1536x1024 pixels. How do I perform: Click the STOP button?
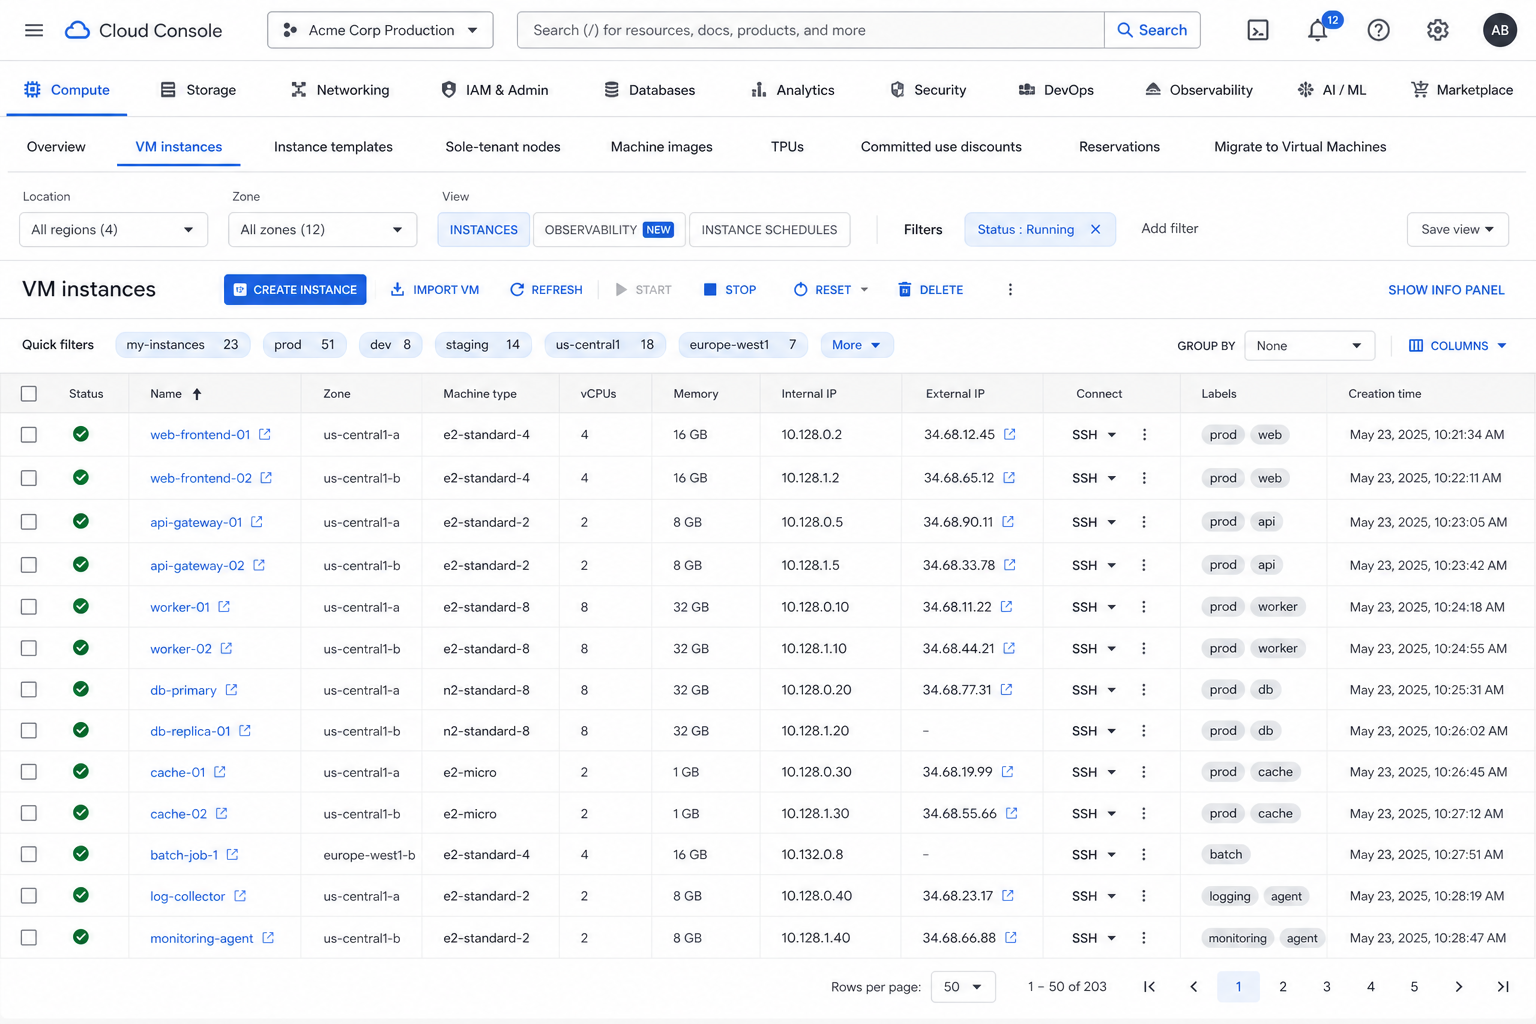pyautogui.click(x=730, y=289)
